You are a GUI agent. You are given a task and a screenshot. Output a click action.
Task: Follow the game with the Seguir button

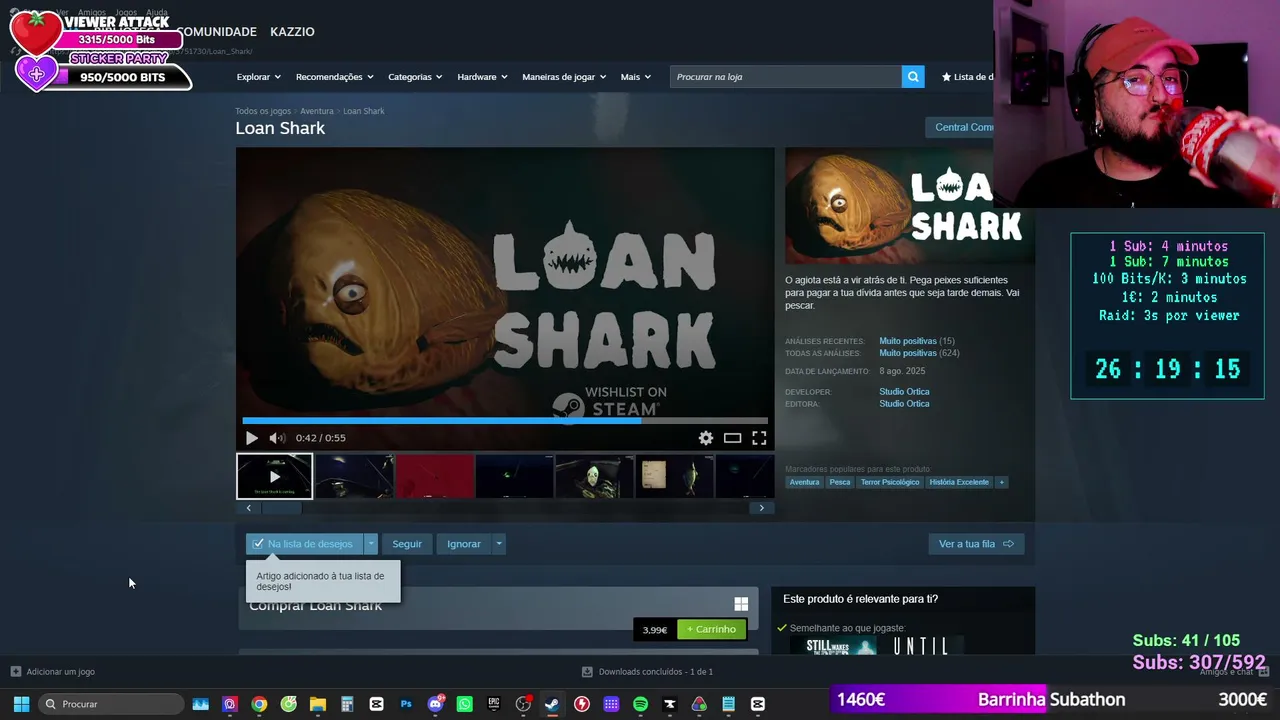pos(407,544)
